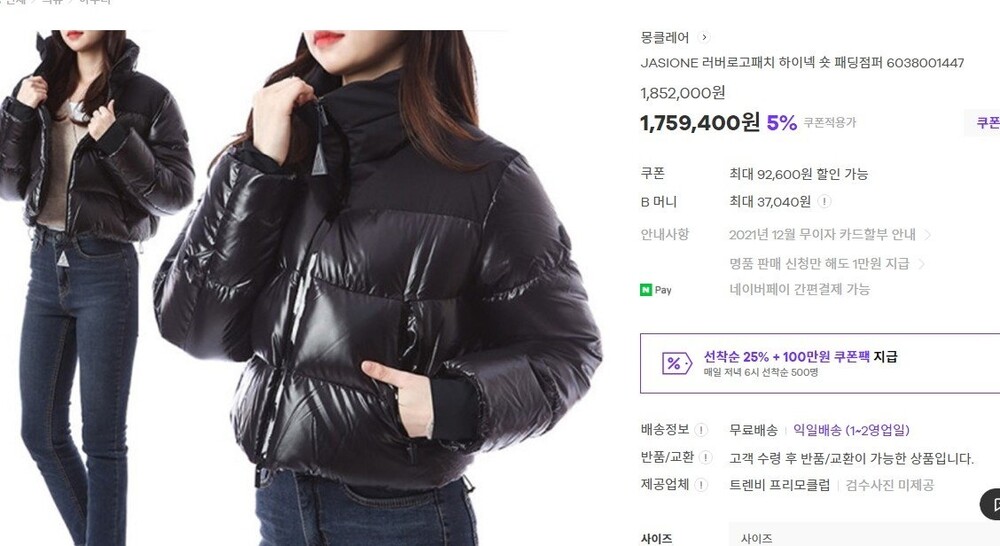
Task: Click the main jacket product image
Action: tap(376, 288)
